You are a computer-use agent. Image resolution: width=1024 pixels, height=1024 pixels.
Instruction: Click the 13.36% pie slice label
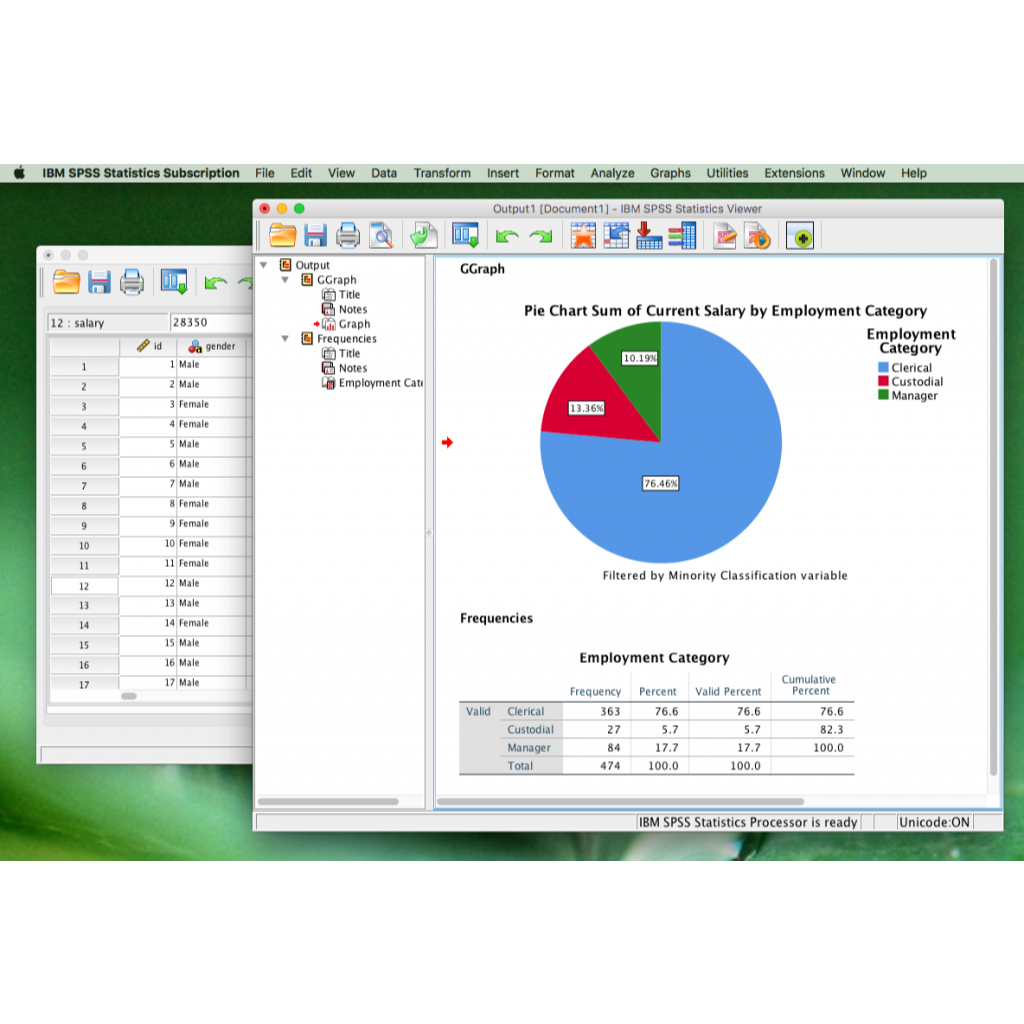pos(586,408)
